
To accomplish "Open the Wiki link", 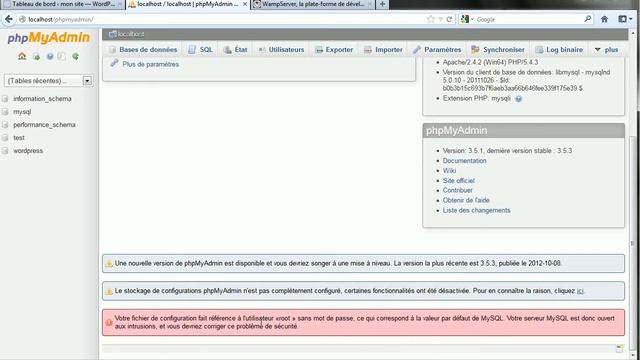I will click(x=449, y=171).
